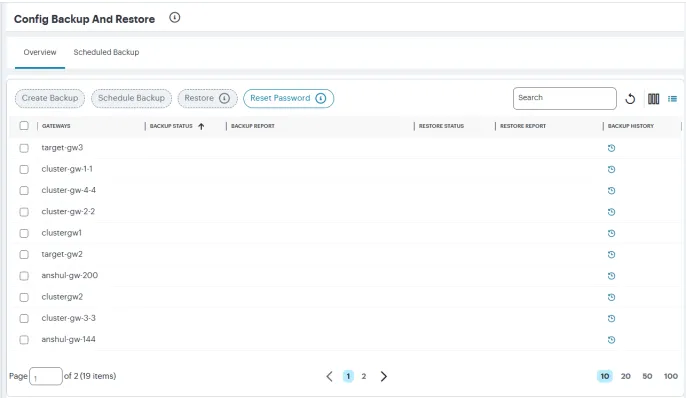Switch to the Overview tab

pyautogui.click(x=40, y=52)
